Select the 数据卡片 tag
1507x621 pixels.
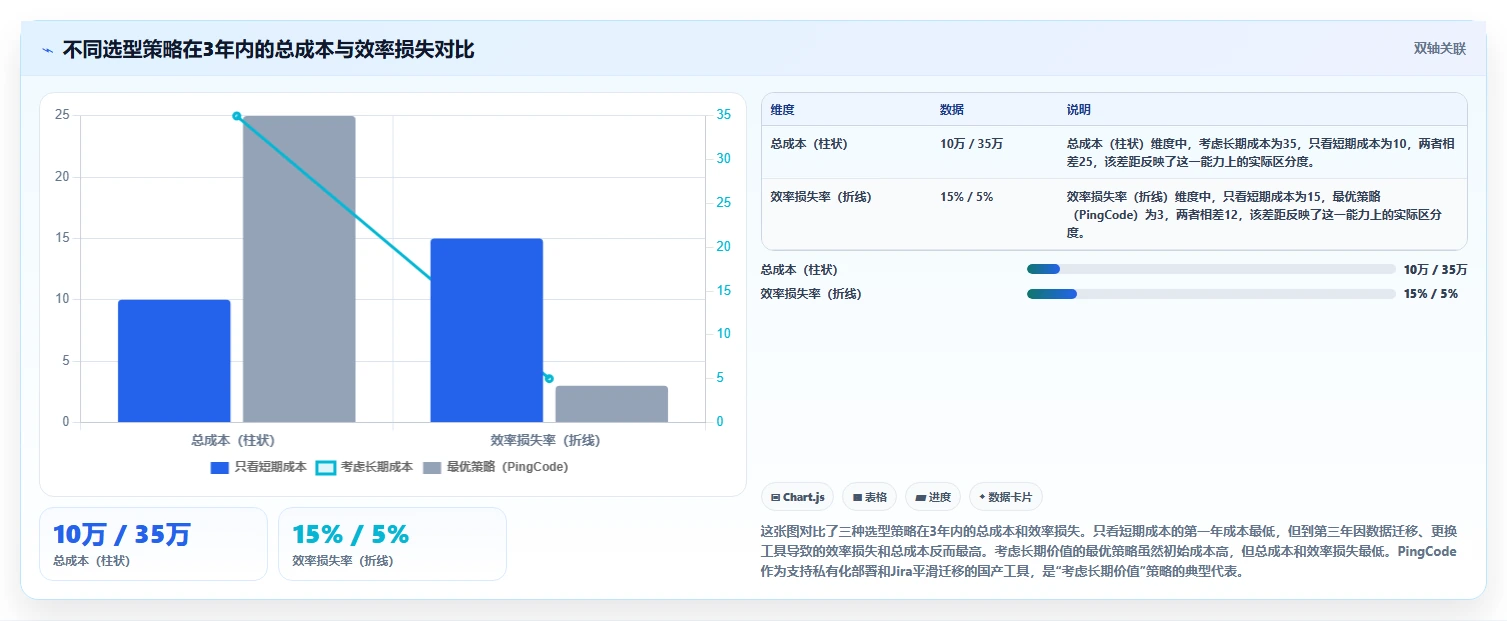tap(1006, 497)
